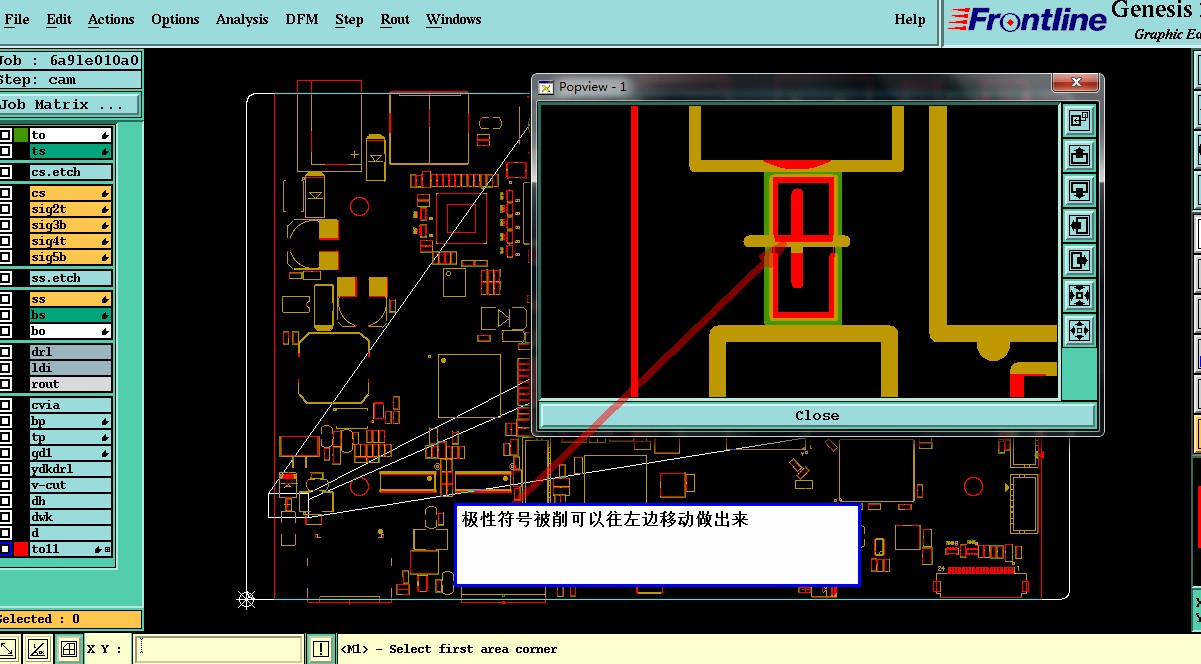Viewport: 1201px width, 664px height.
Task: Click the pan right icon in Popview
Action: tap(1079, 261)
